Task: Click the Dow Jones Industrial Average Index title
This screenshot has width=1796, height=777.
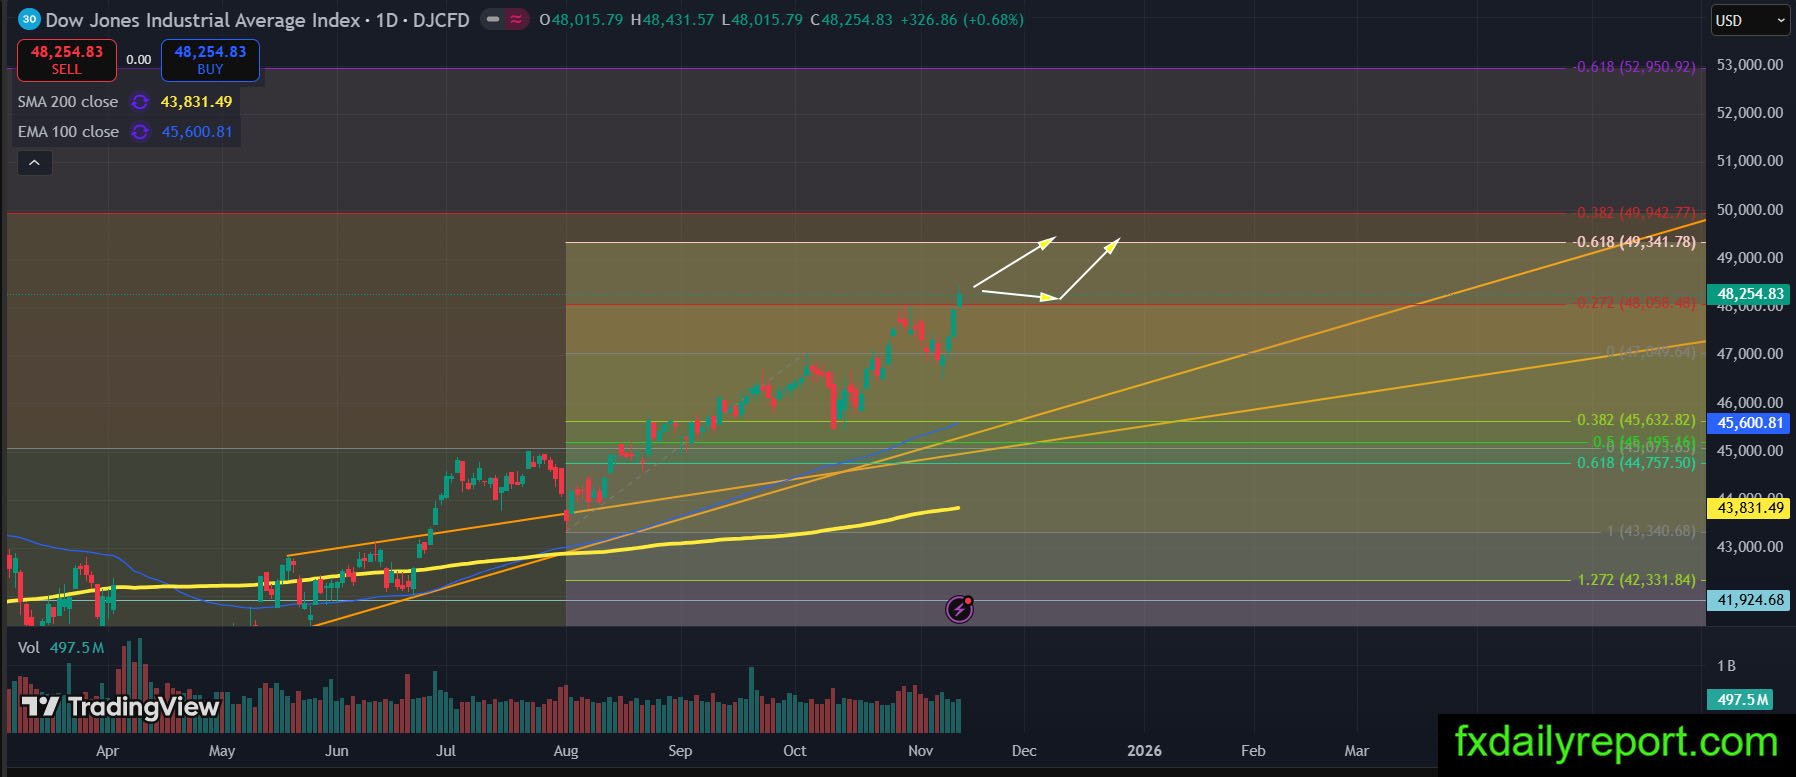Action: pyautogui.click(x=203, y=20)
